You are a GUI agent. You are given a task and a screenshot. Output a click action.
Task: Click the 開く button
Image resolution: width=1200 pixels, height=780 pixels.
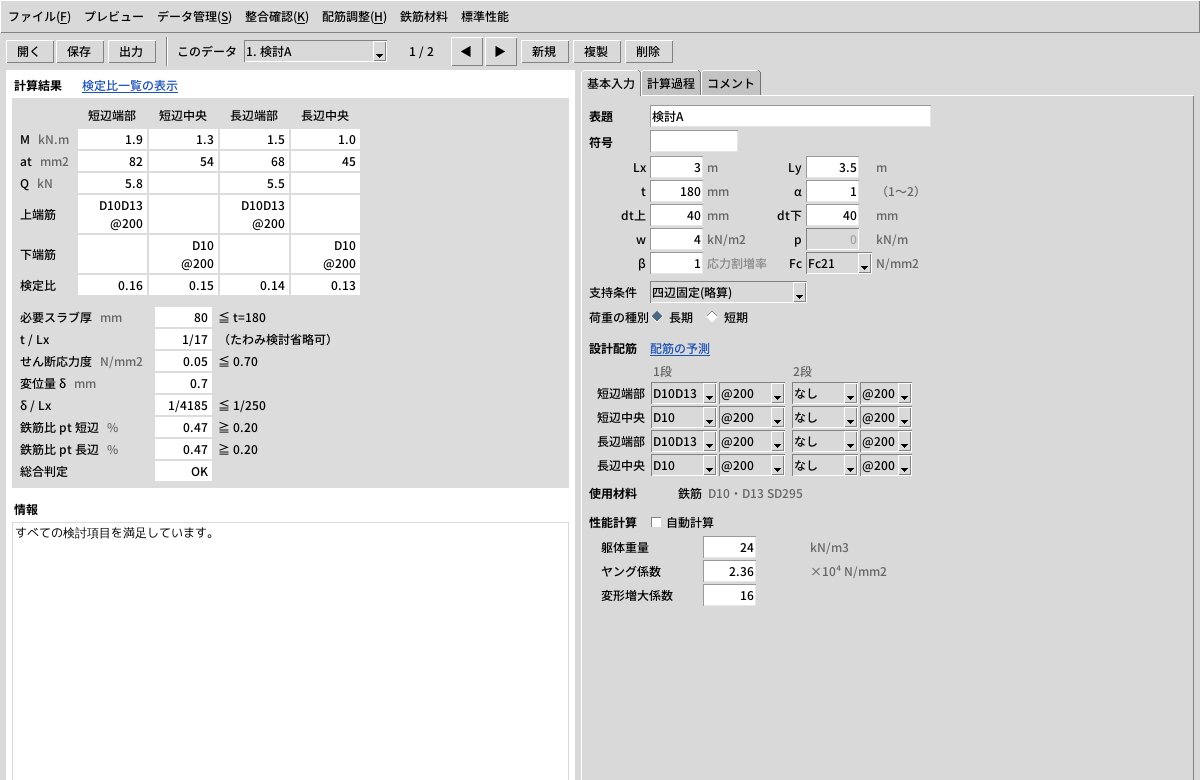point(30,52)
